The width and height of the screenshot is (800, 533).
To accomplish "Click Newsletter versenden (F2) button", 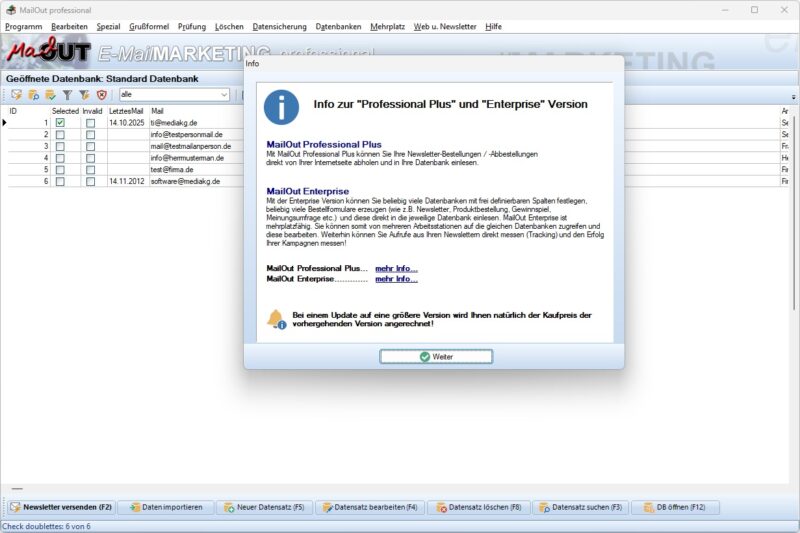I will 61,507.
